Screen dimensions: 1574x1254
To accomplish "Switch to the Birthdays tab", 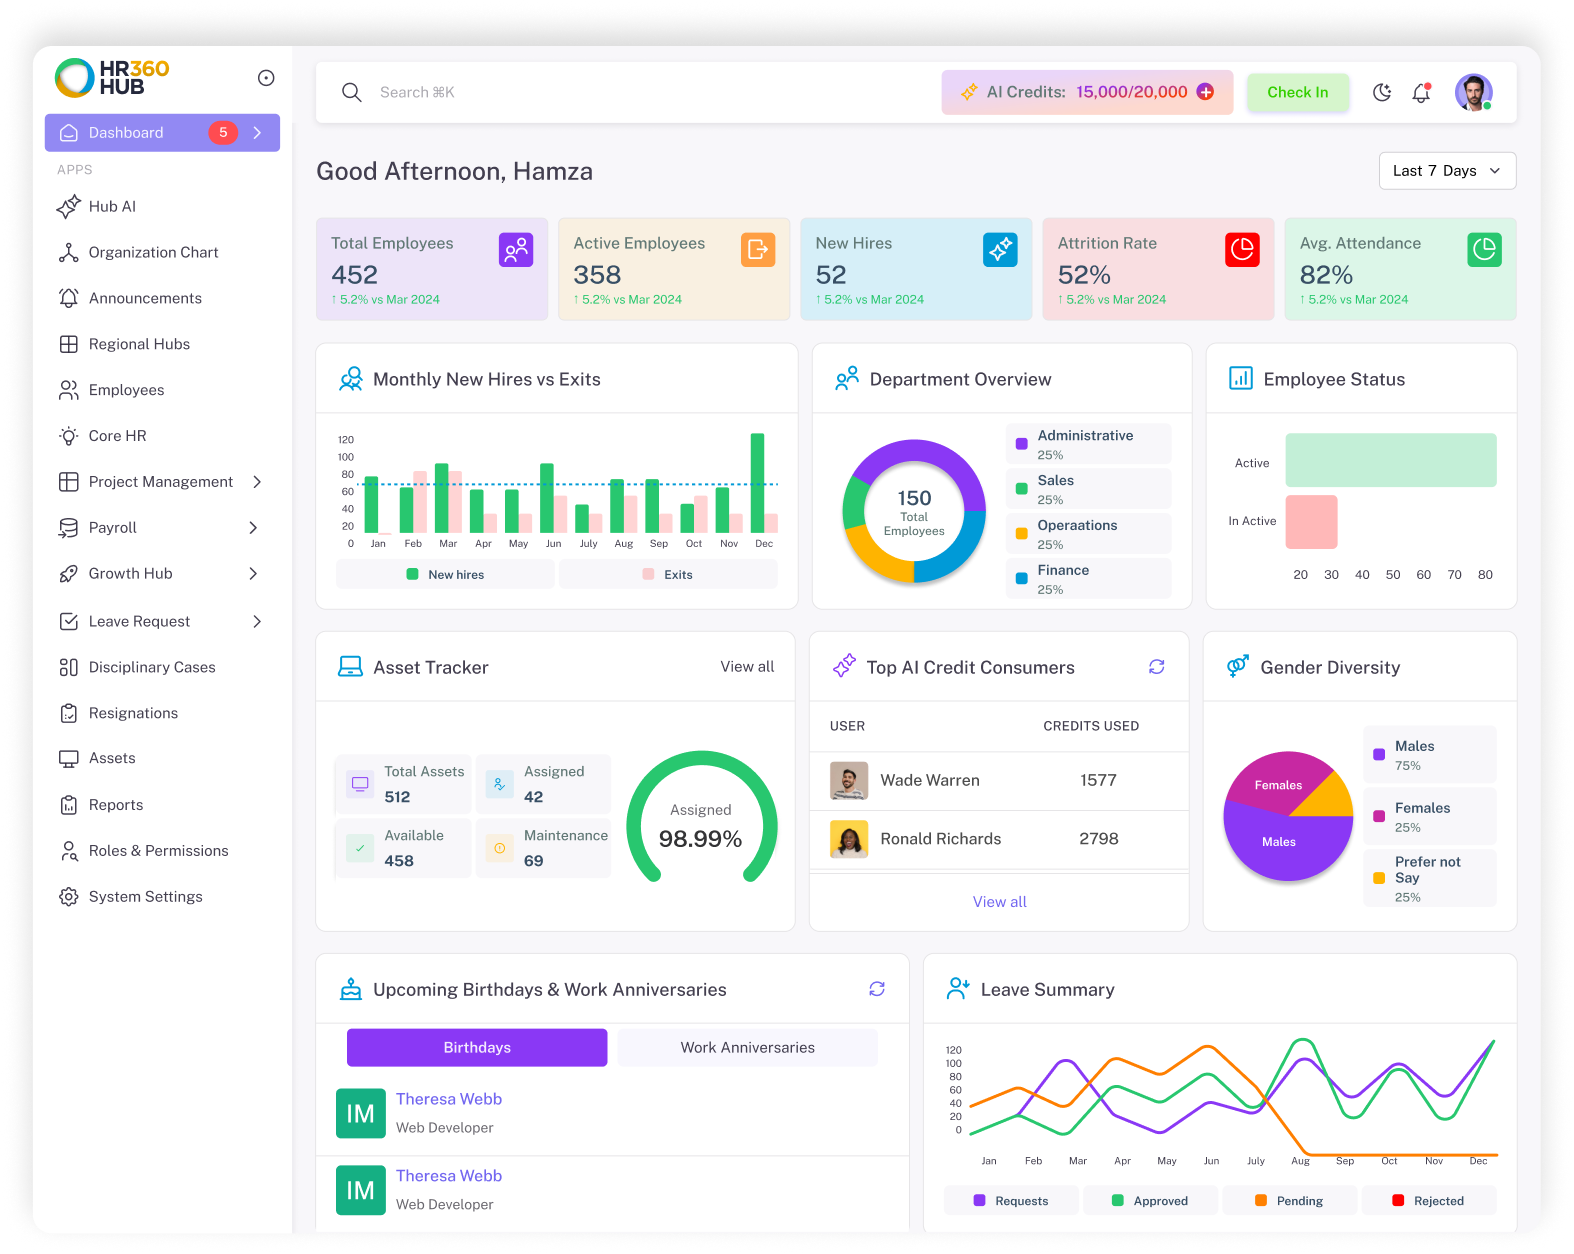I will pyautogui.click(x=477, y=1048).
